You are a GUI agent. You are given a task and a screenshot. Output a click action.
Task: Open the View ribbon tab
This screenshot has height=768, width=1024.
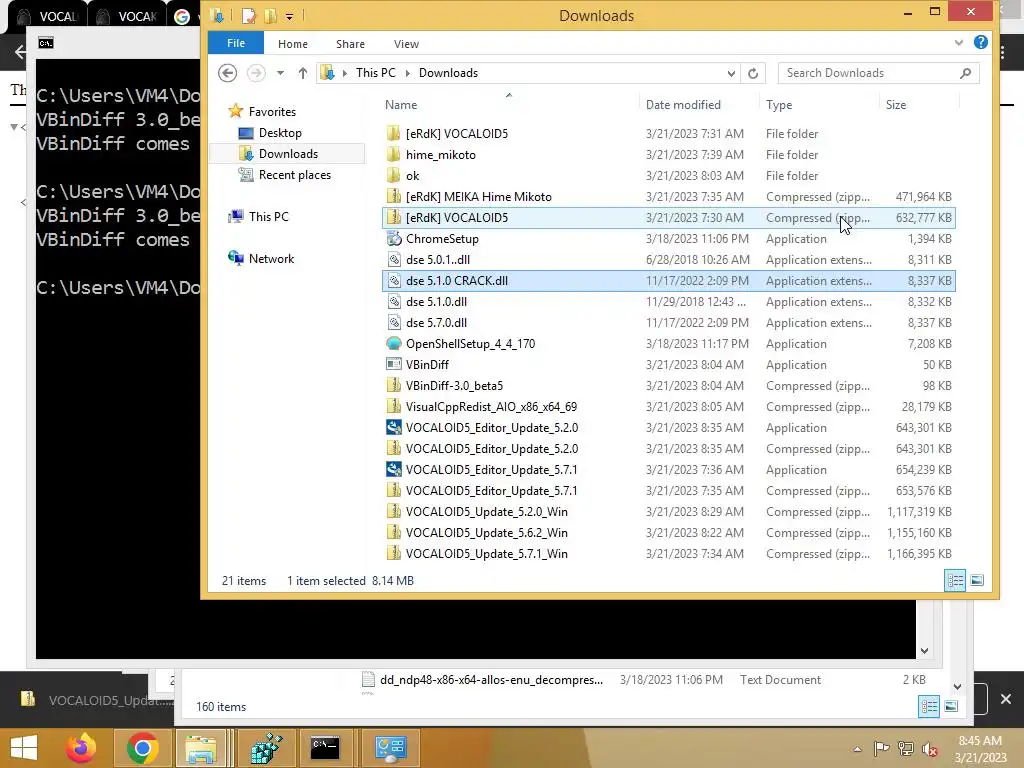406,44
